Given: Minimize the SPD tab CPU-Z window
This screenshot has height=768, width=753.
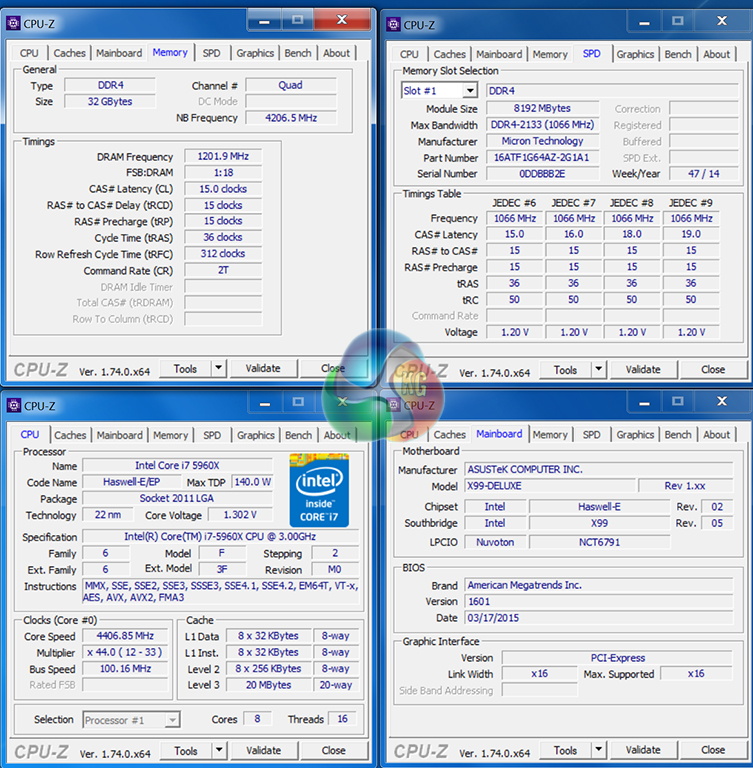Looking at the screenshot, I should (644, 22).
